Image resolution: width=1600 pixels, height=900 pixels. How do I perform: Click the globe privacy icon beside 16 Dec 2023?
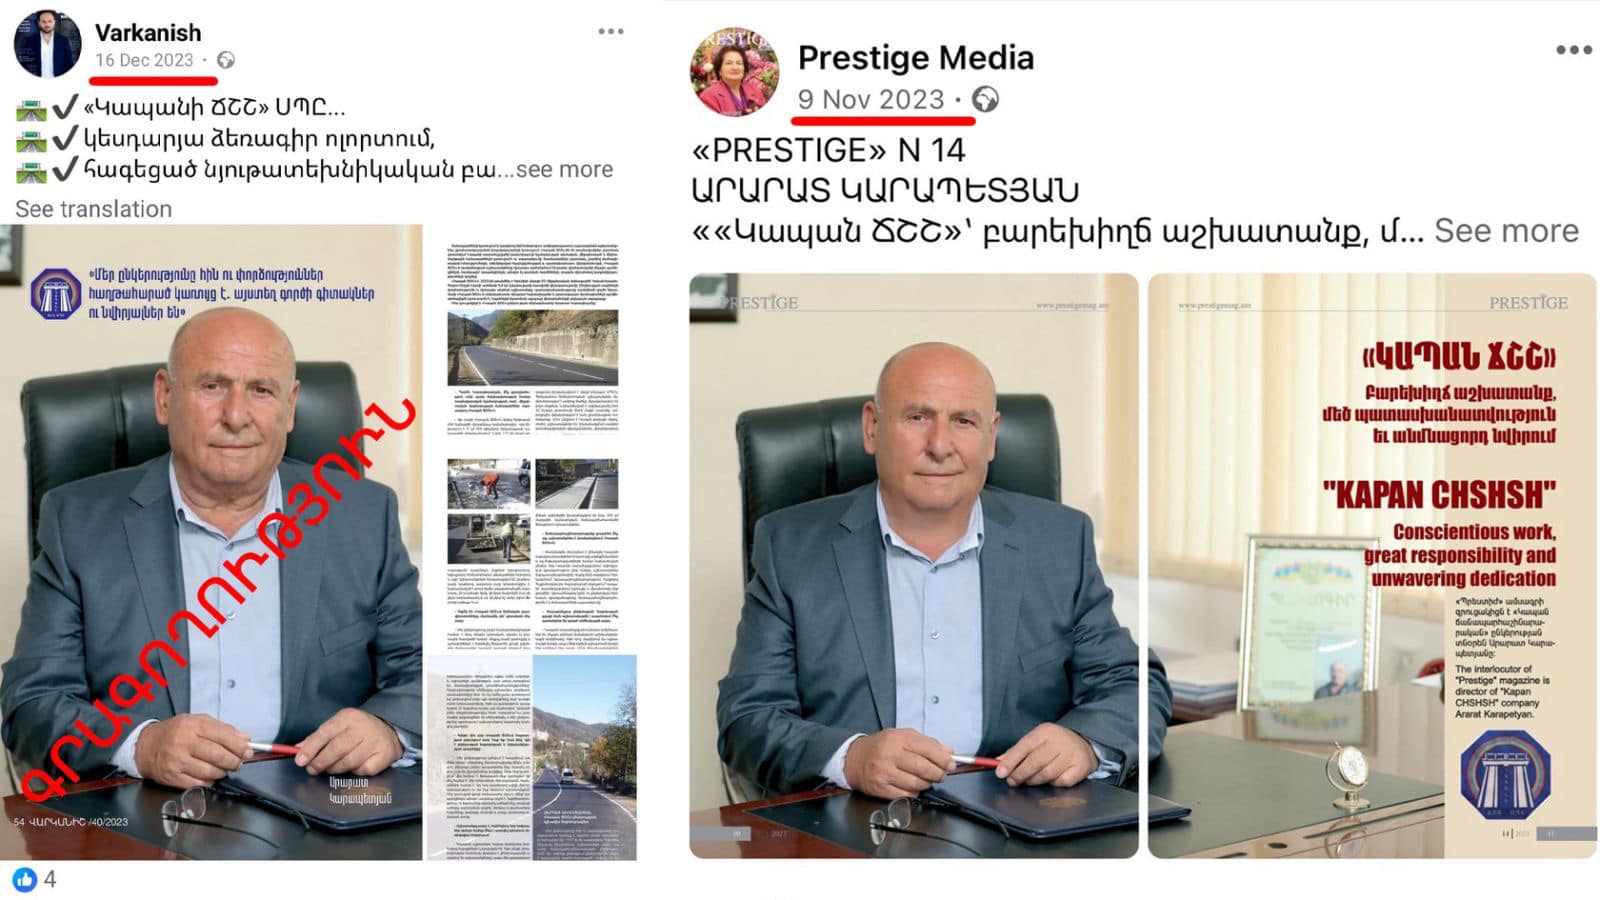pos(227,60)
